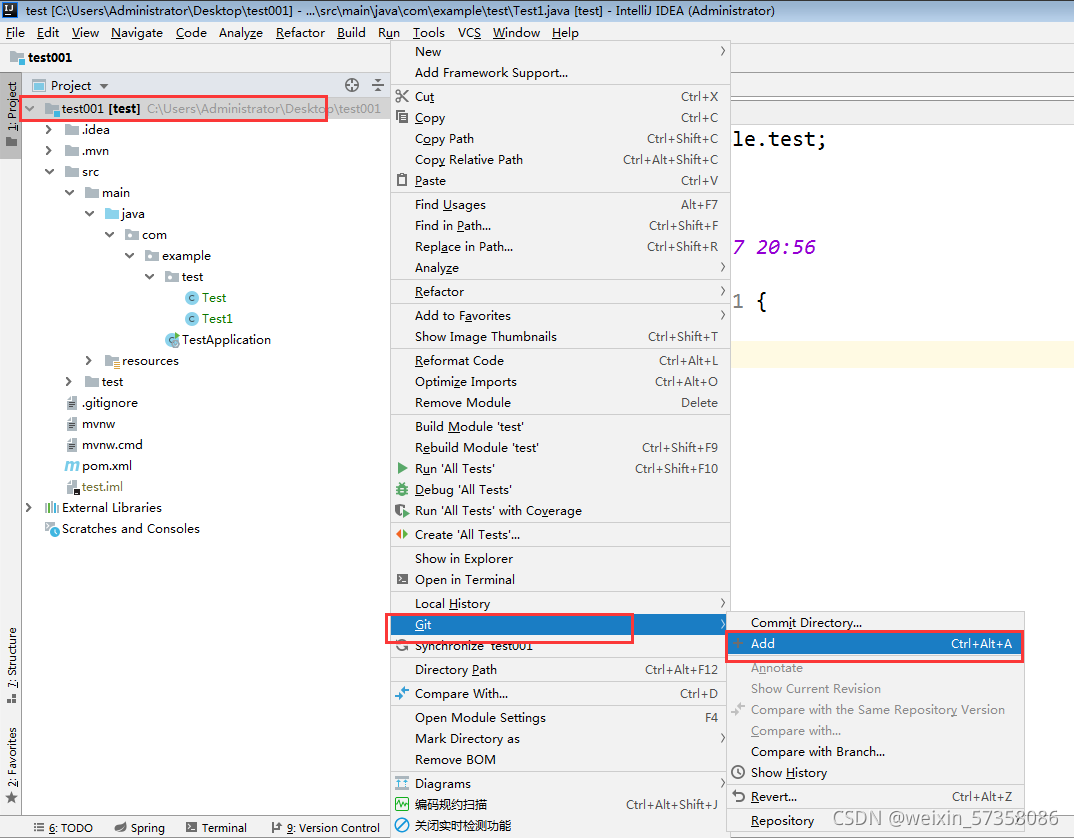Viewport: 1074px width, 838px height.
Task: Choose Copy Relative Path
Action: point(559,160)
